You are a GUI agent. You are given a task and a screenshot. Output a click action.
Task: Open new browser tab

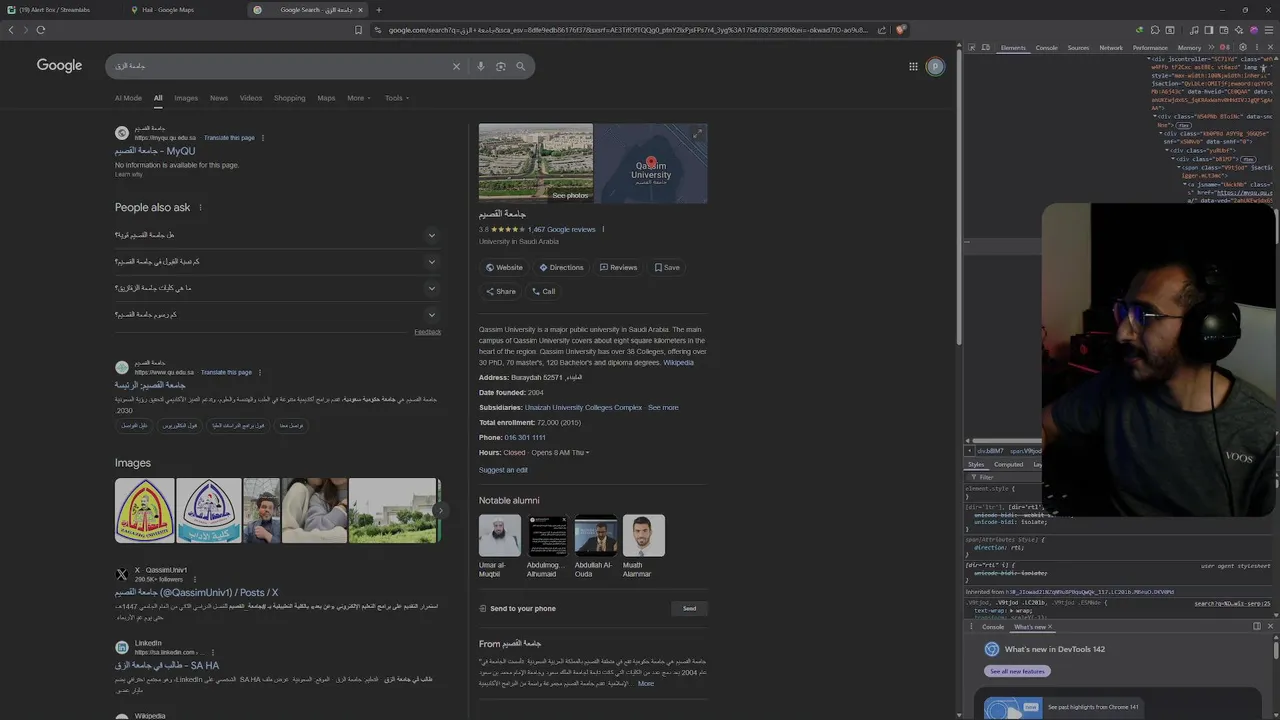[378, 10]
